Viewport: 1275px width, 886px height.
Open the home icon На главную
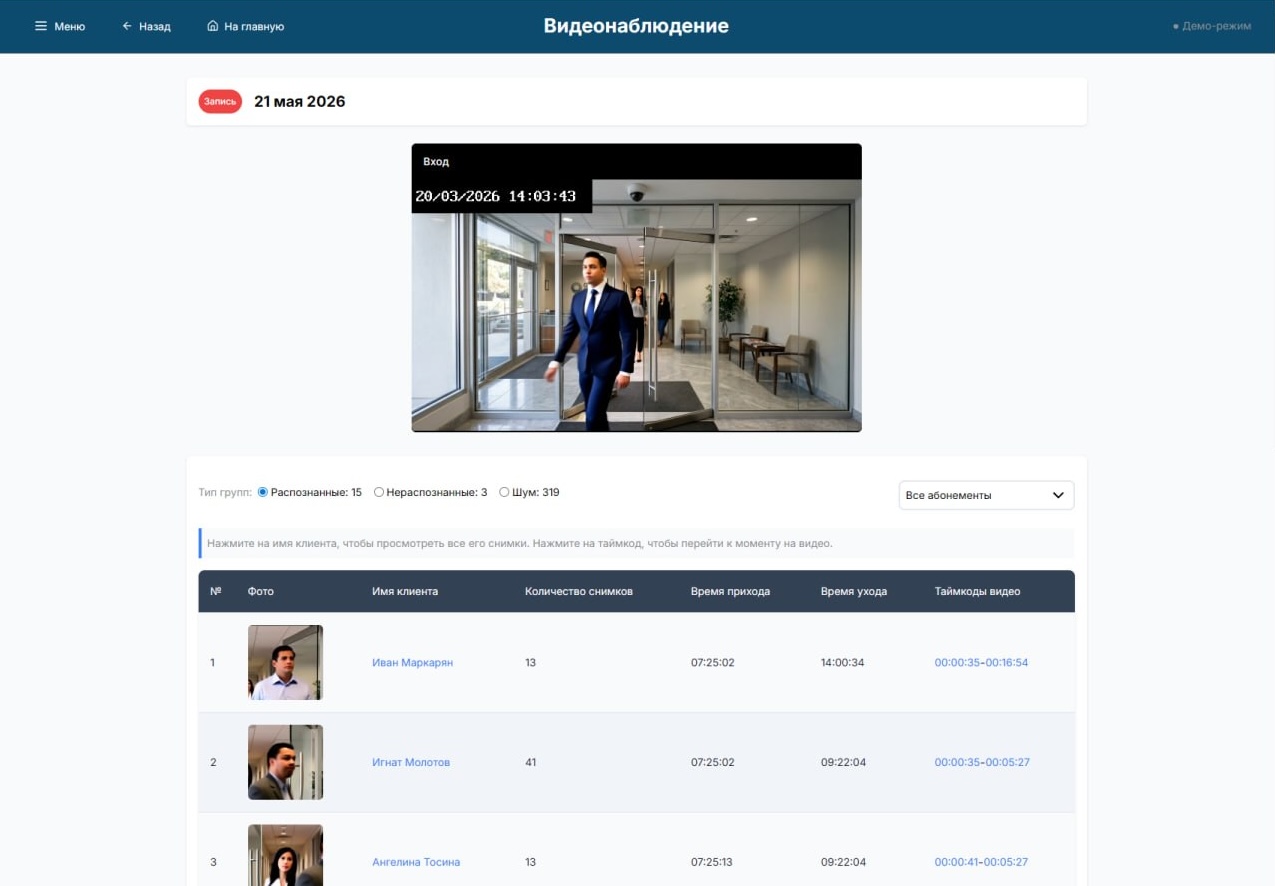212,26
